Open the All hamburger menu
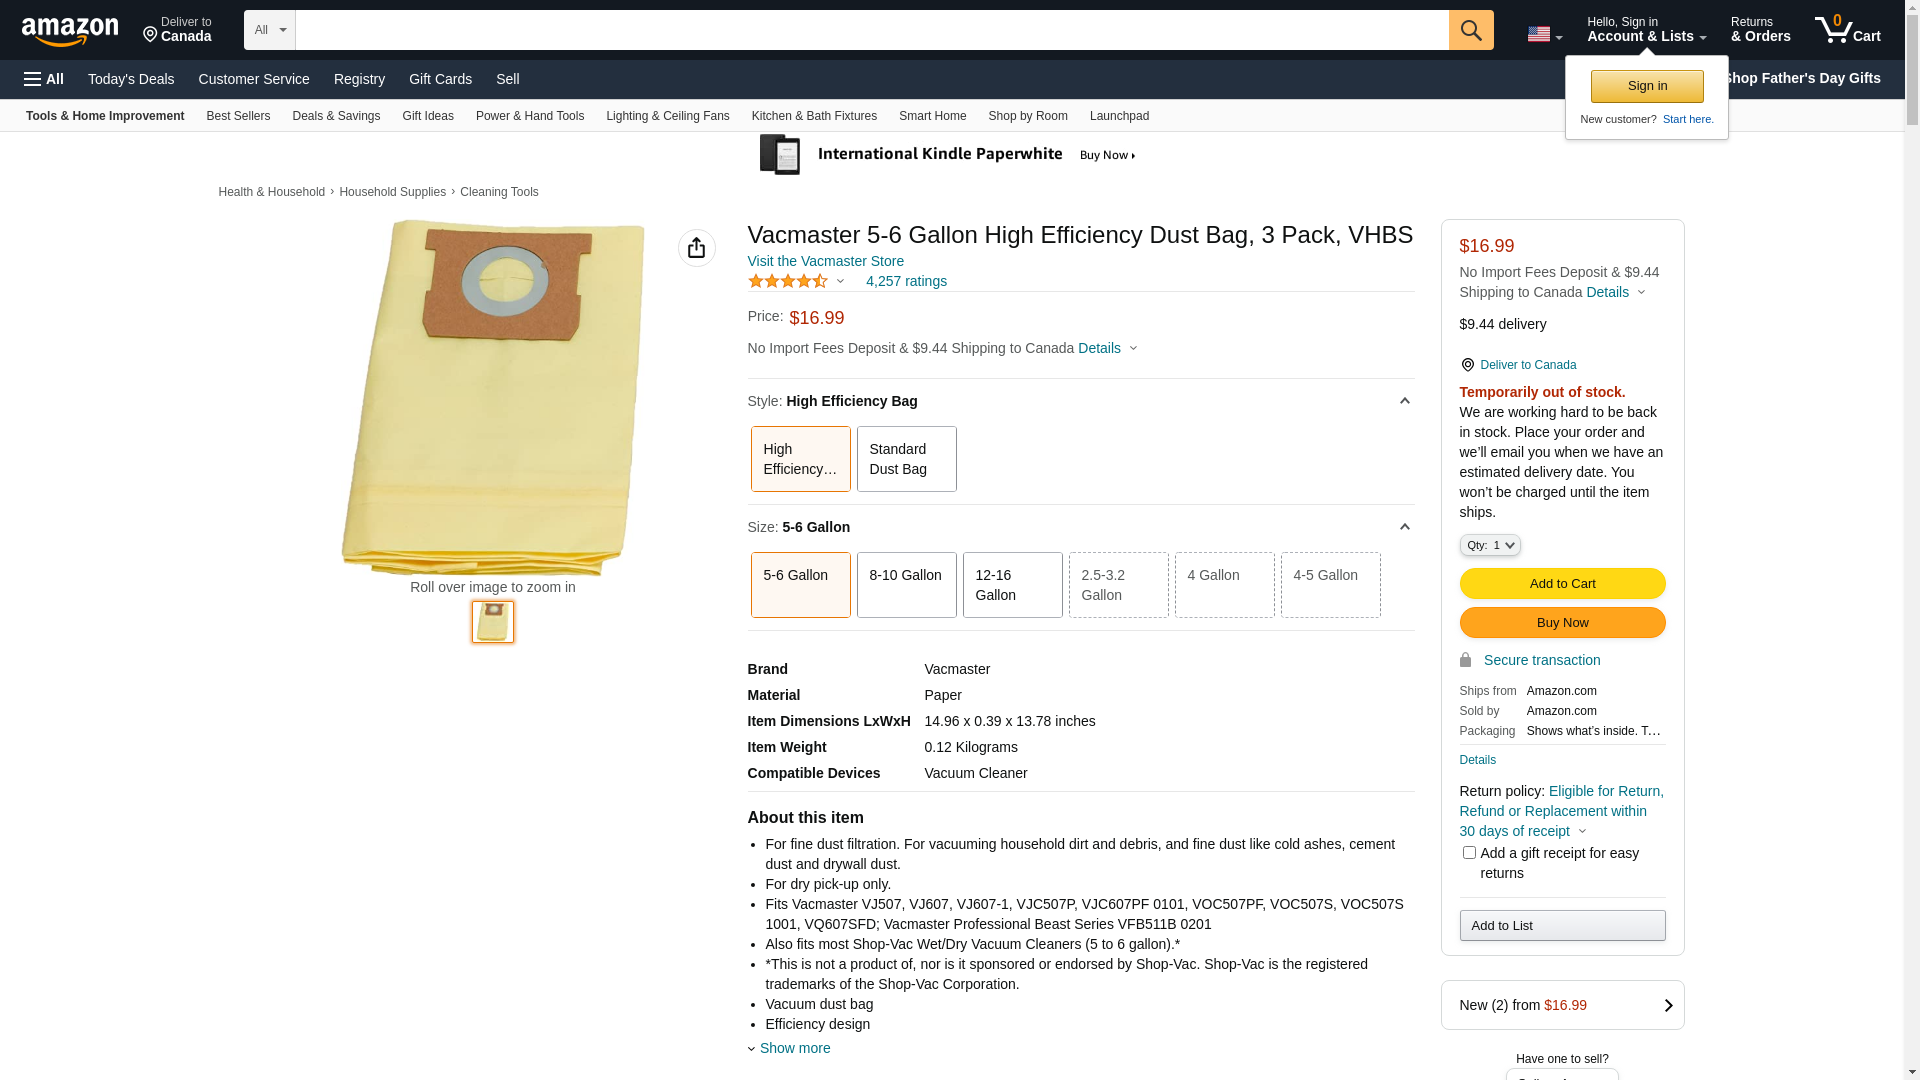This screenshot has width=1920, height=1080. click(44, 79)
